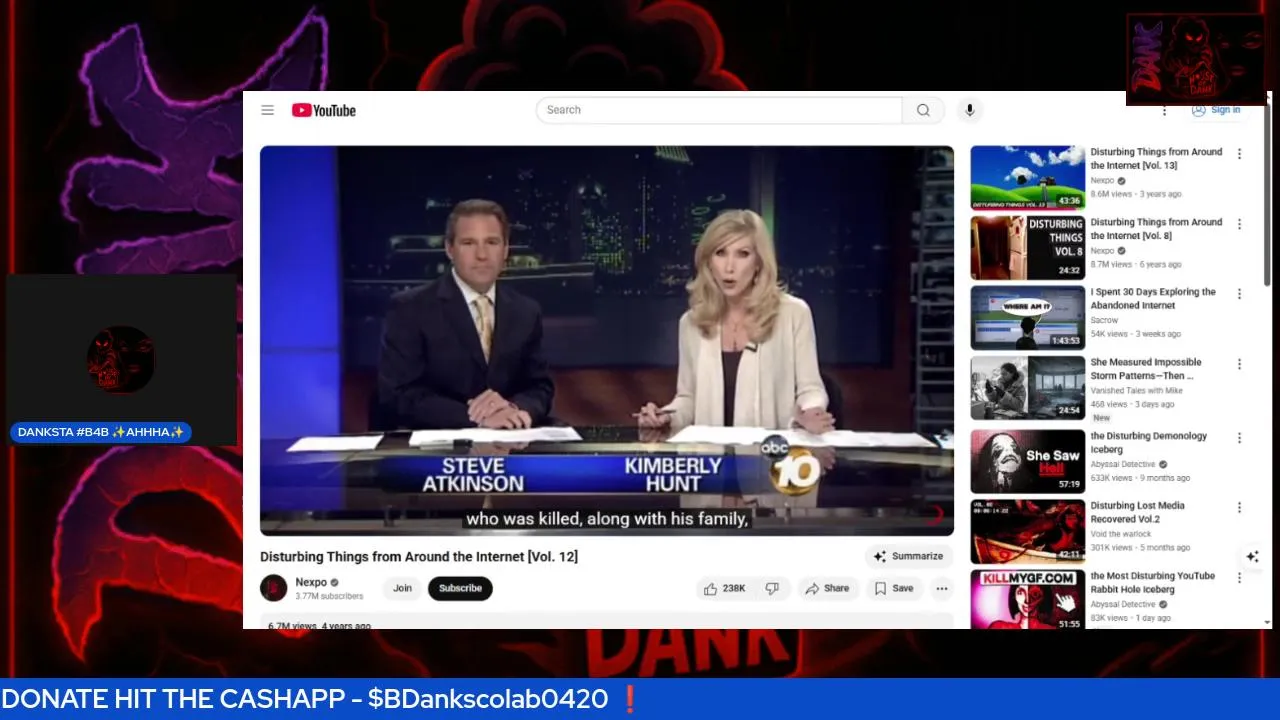Click the search magnifier button

tap(923, 110)
